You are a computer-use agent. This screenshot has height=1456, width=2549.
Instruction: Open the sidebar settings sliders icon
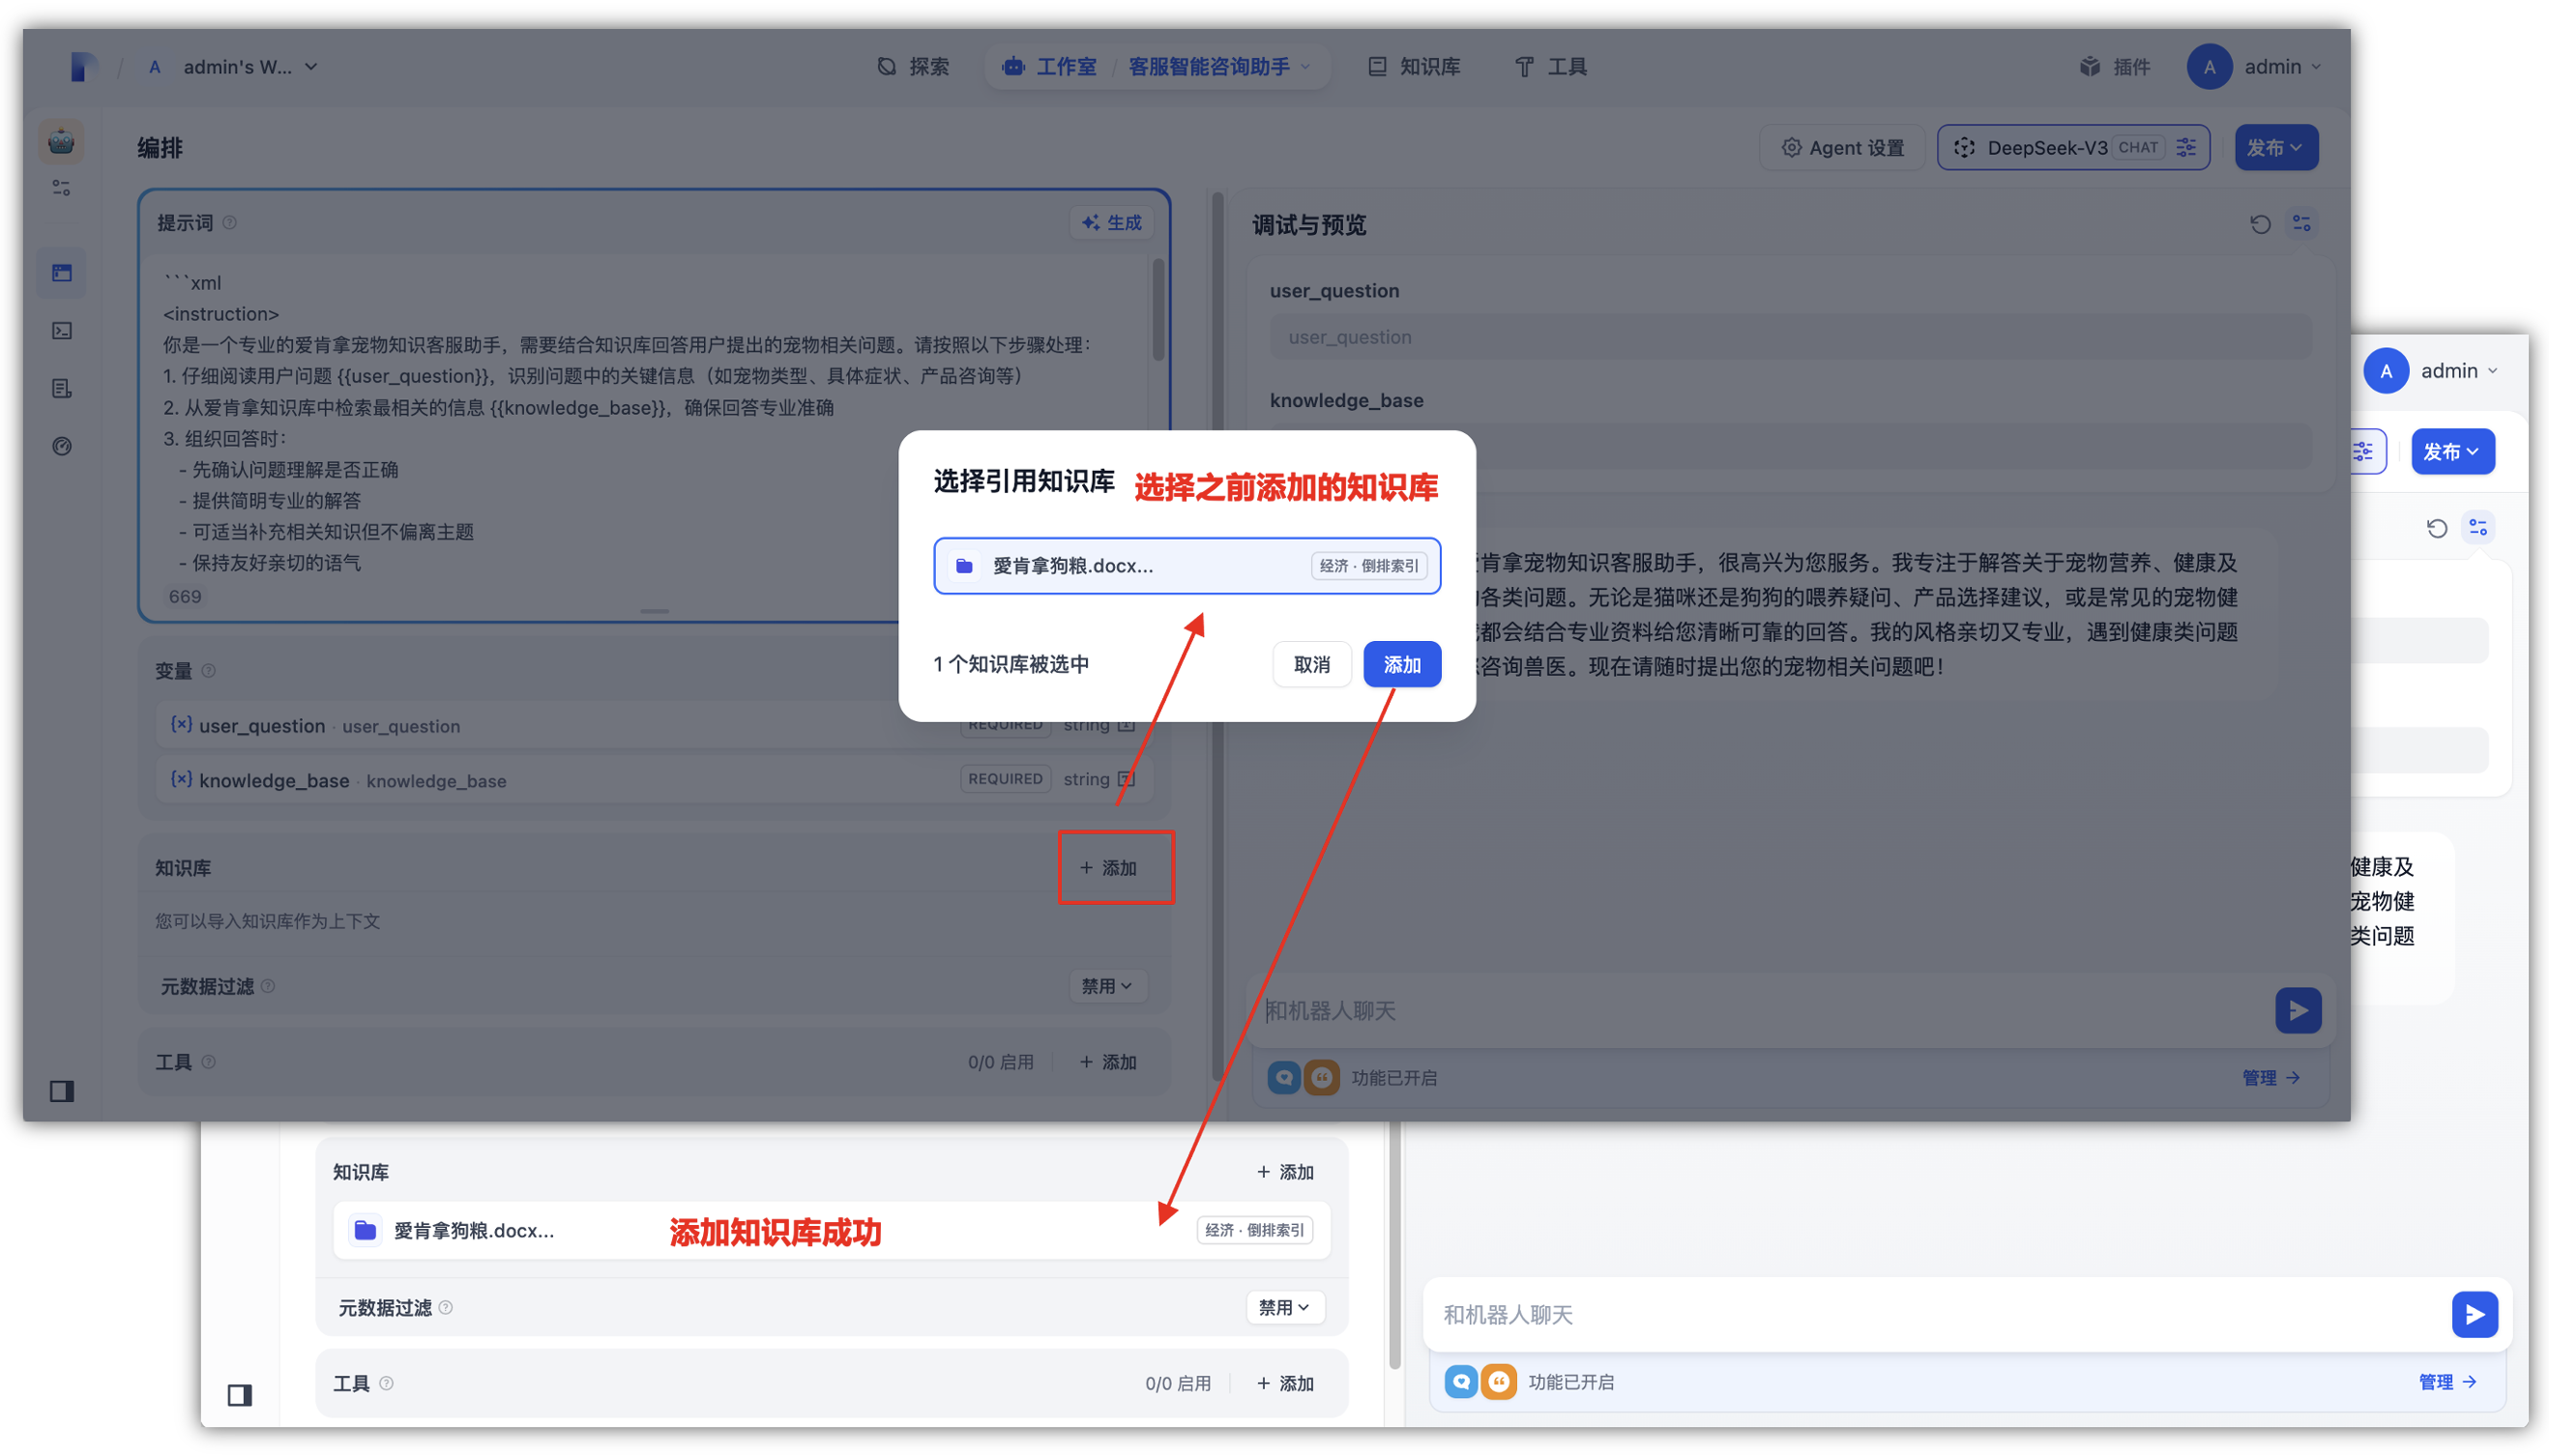pos(61,187)
